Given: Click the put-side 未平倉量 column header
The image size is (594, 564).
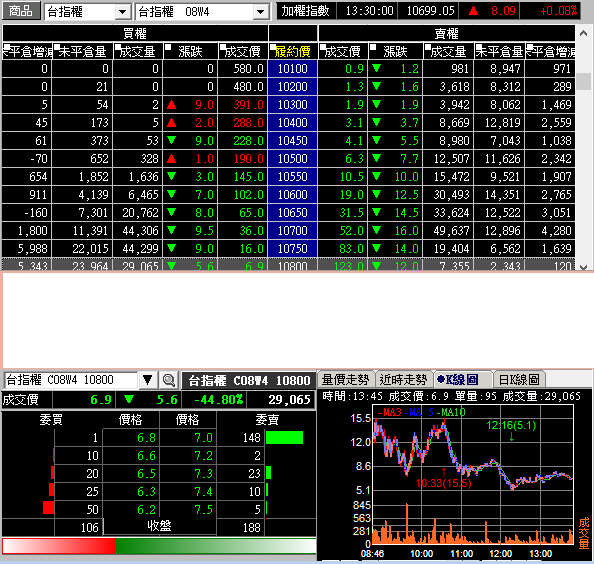Looking at the screenshot, I should [x=500, y=51].
